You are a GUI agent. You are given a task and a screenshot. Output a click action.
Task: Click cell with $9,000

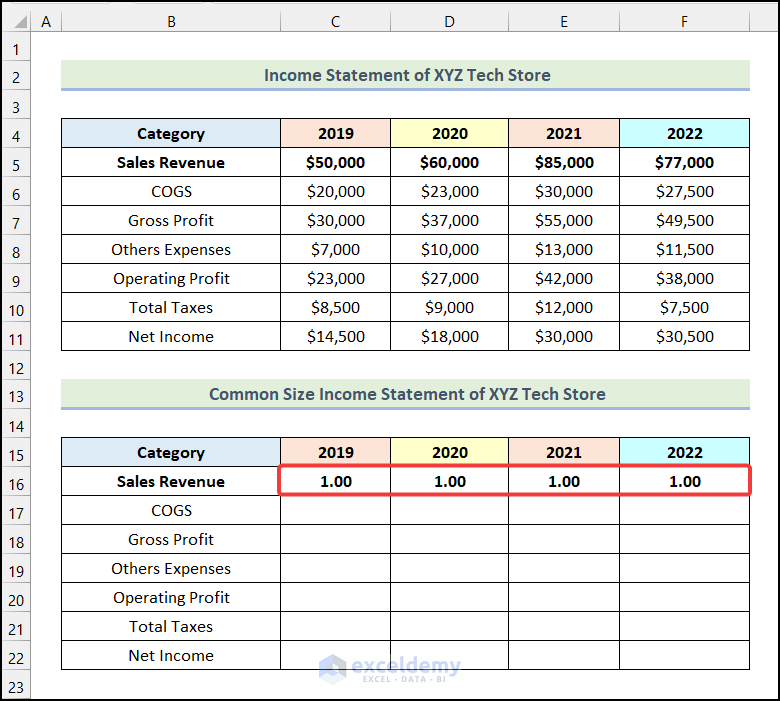[450, 307]
